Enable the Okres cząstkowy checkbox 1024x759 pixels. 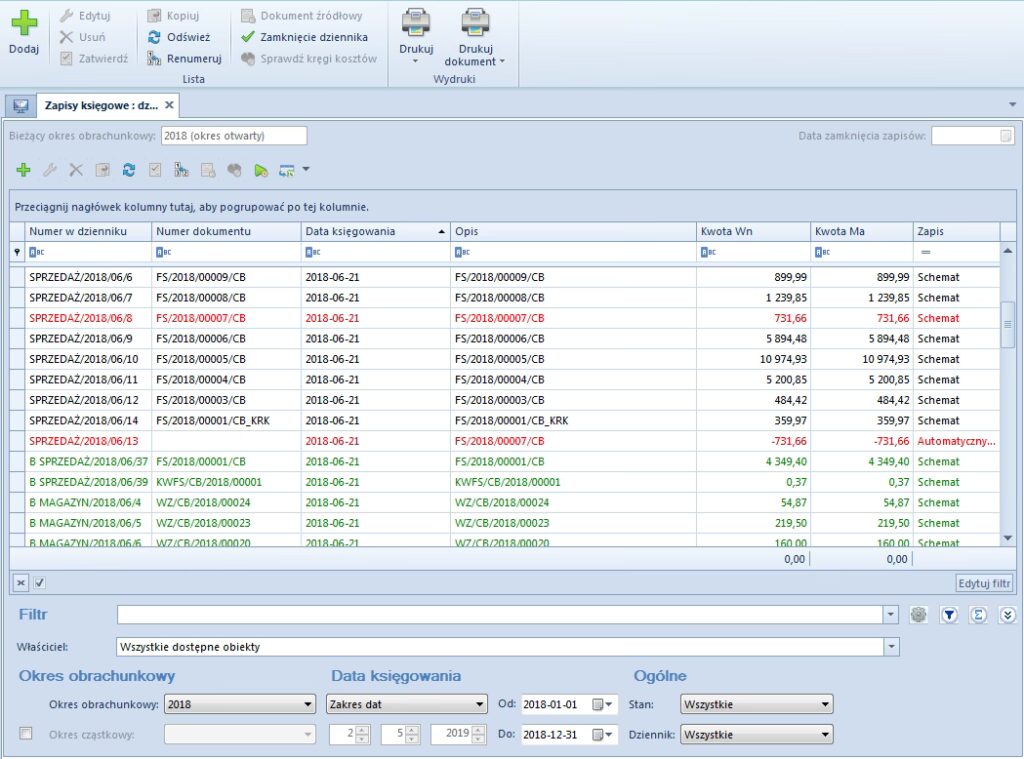26,734
